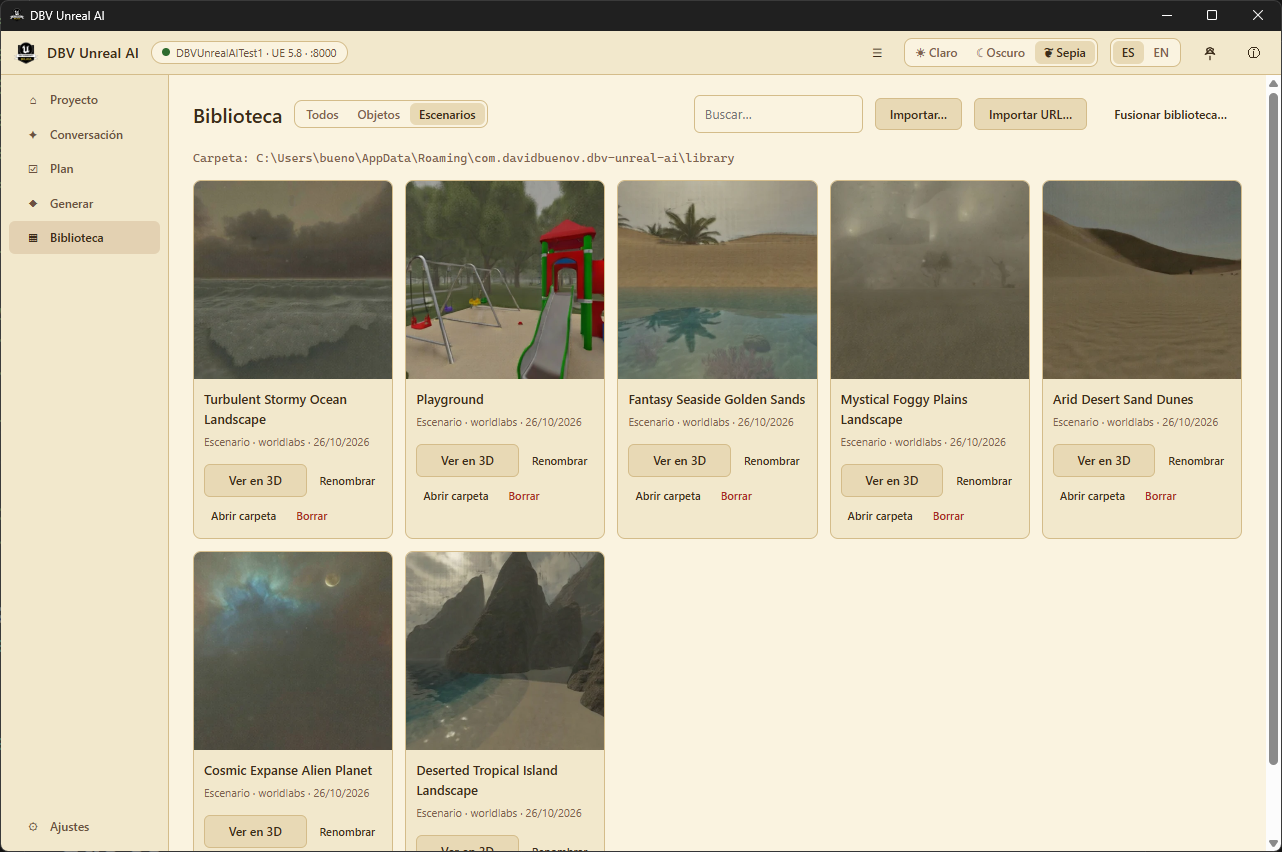Select Generar in the sidebar
1282x852 pixels.
click(84, 204)
